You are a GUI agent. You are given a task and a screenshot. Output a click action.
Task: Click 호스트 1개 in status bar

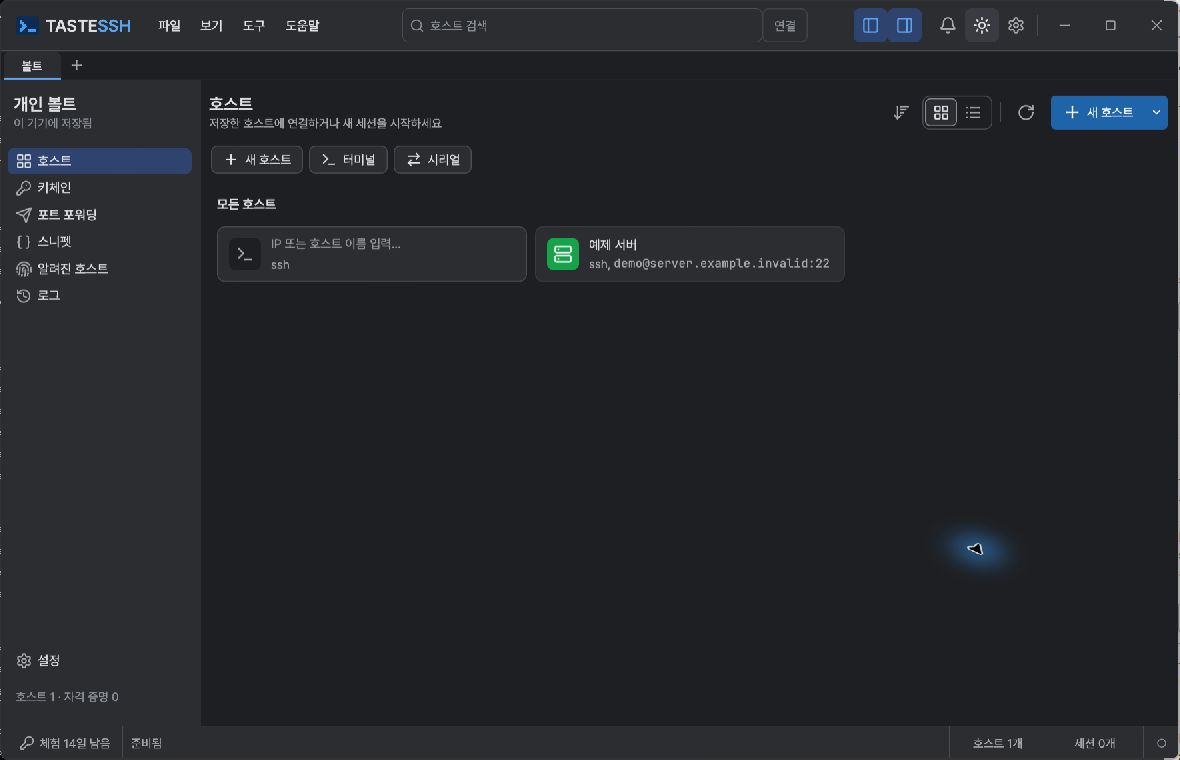tap(998, 743)
